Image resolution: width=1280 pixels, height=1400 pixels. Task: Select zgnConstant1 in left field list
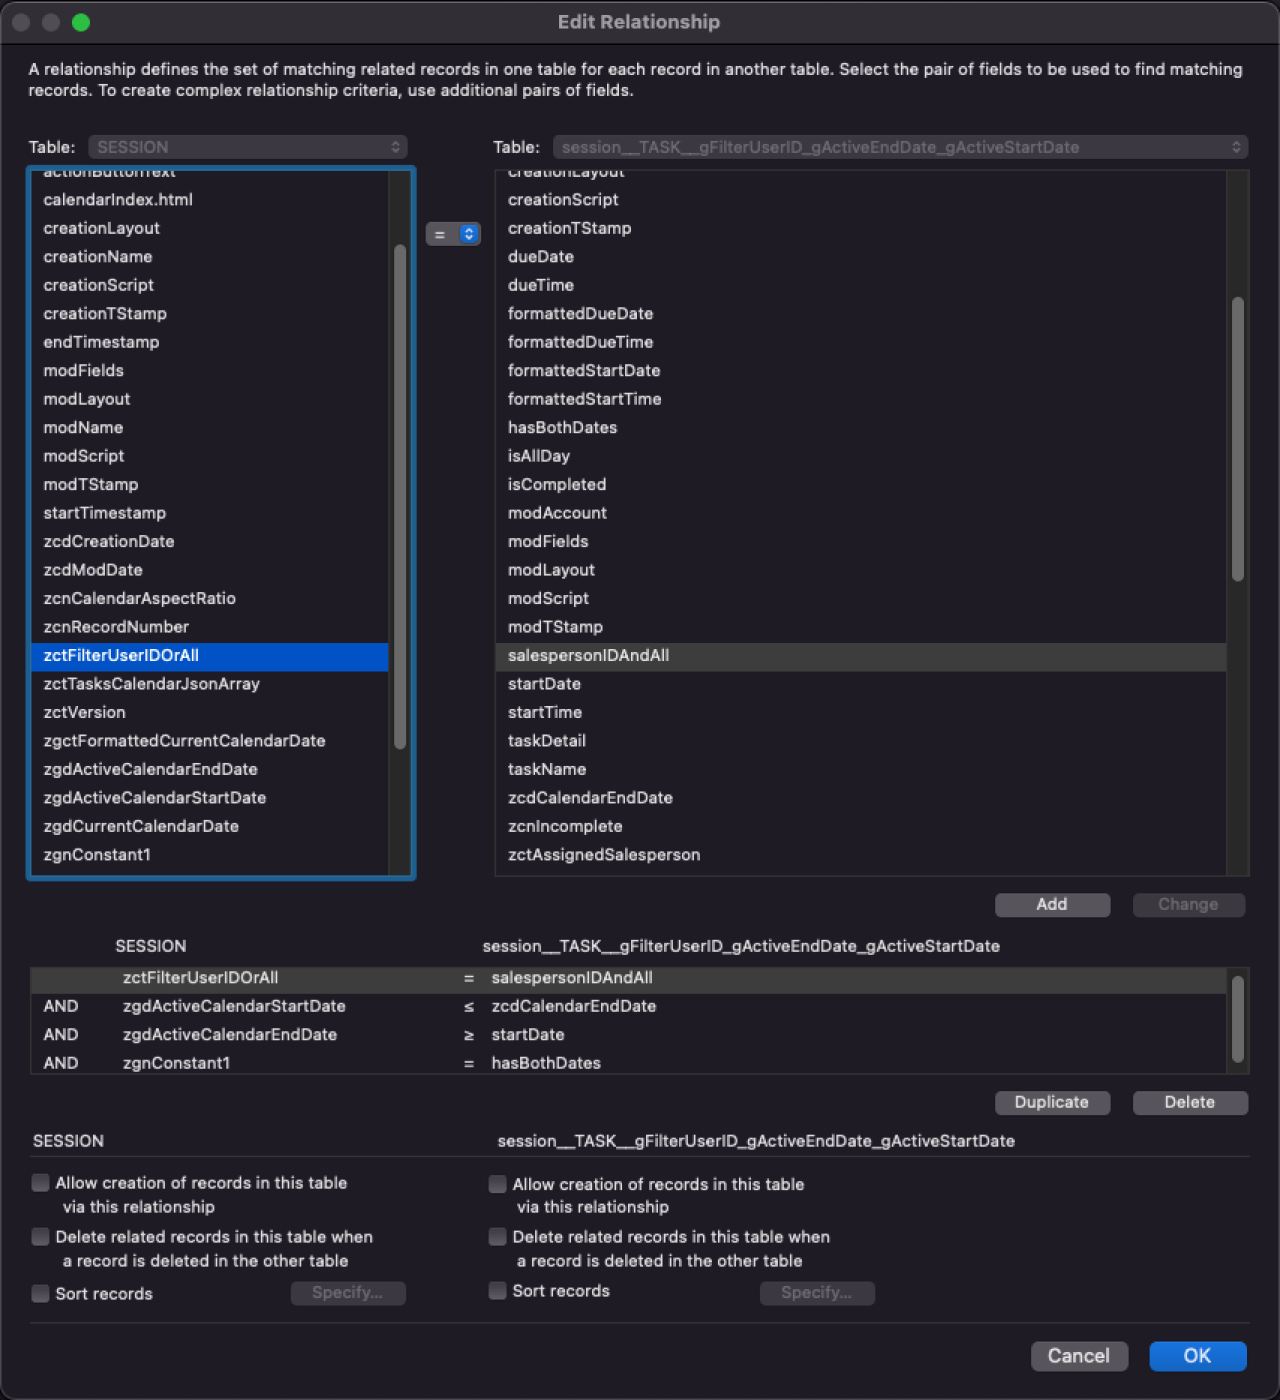point(210,855)
